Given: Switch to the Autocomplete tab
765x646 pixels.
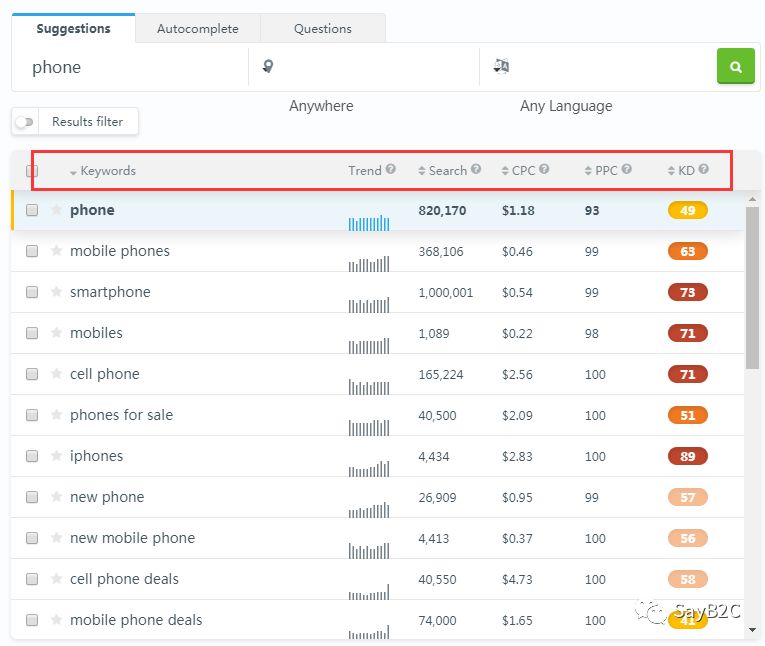Looking at the screenshot, I should pyautogui.click(x=198, y=29).
